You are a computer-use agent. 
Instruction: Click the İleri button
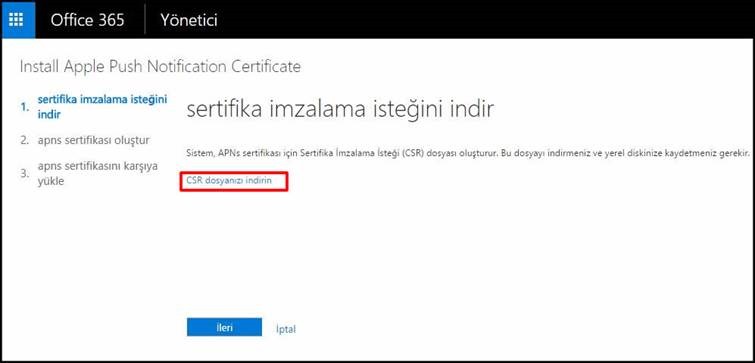[x=224, y=327]
